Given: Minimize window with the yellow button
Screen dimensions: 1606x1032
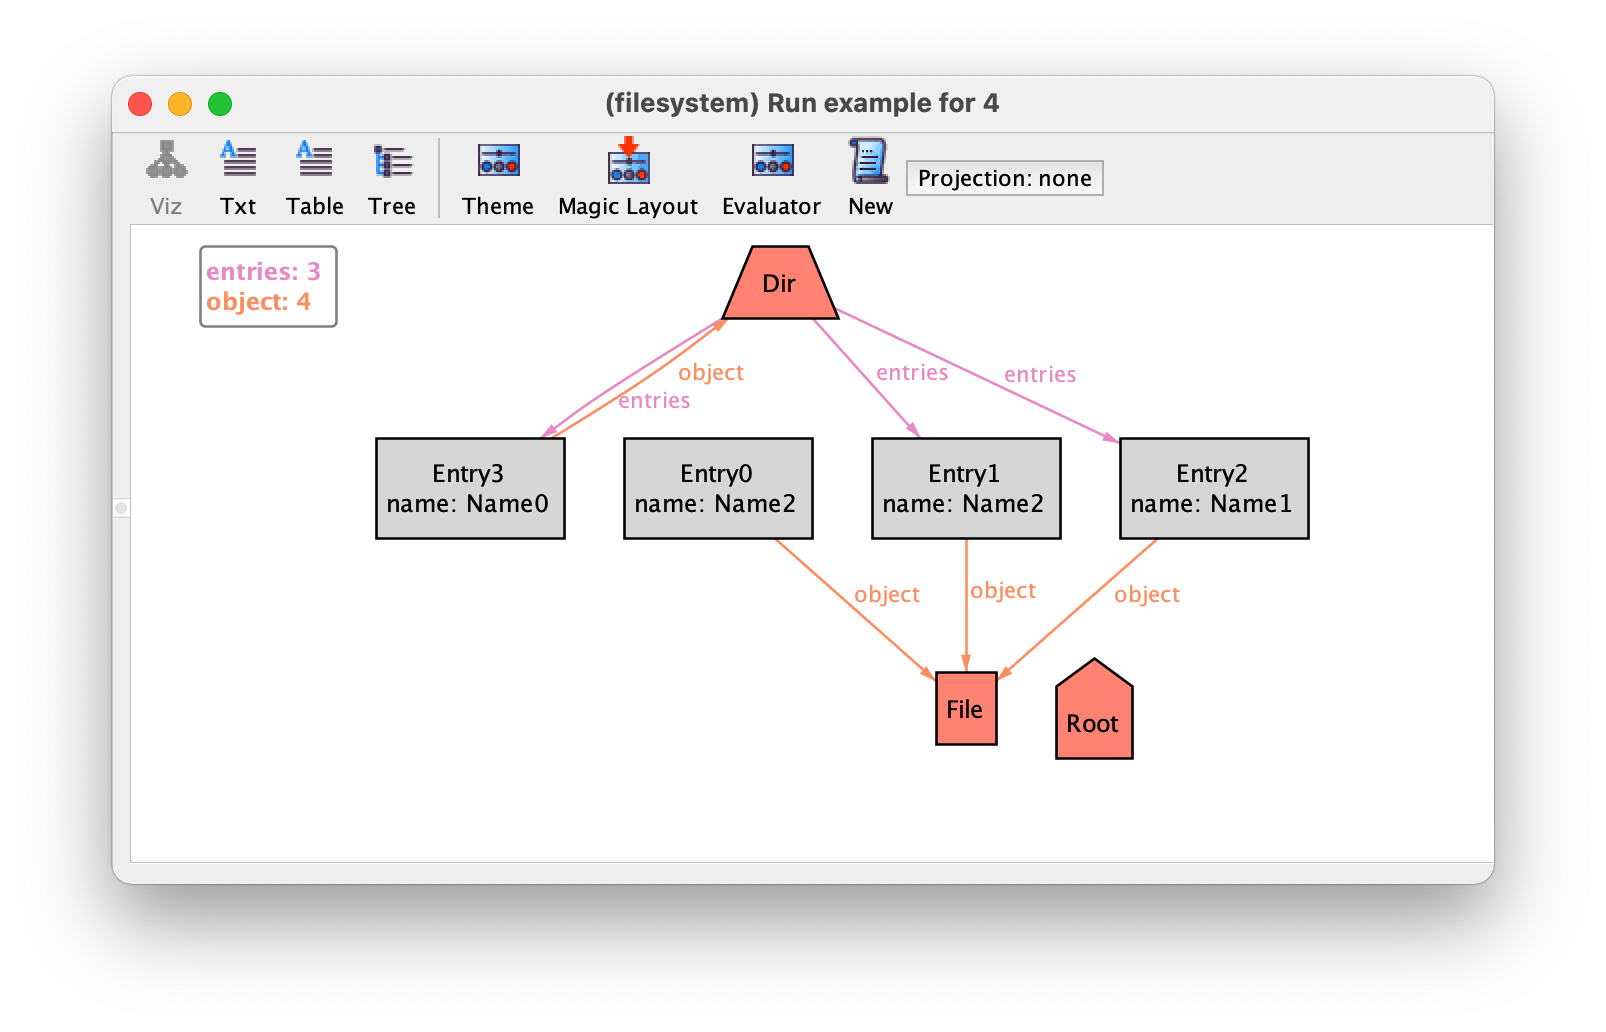Looking at the screenshot, I should [180, 104].
